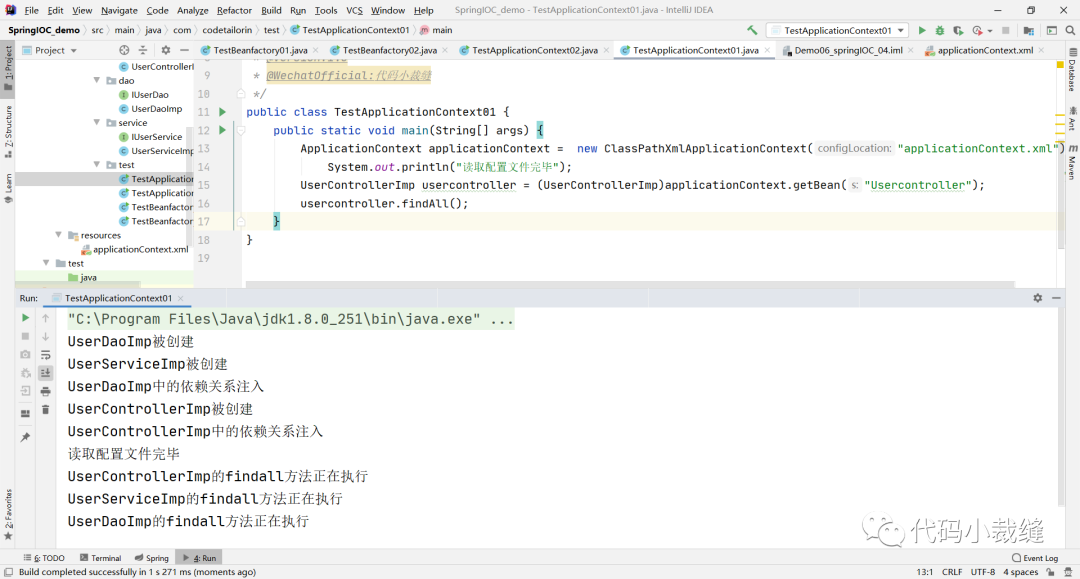This screenshot has height=579, width=1080.
Task: Click the Build project hammer icon
Action: point(752,30)
